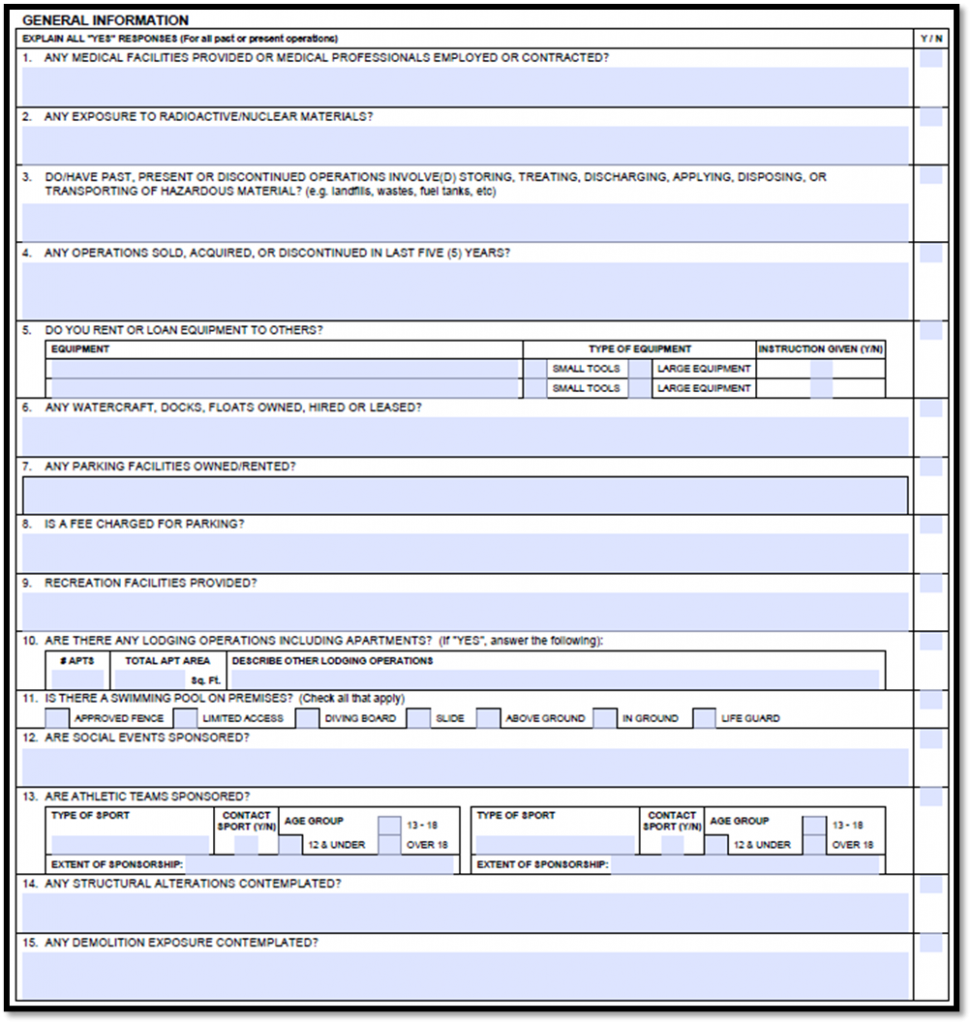The height and width of the screenshot is (1024, 972).
Task: Click first row Equipment description field
Action: coord(285,369)
